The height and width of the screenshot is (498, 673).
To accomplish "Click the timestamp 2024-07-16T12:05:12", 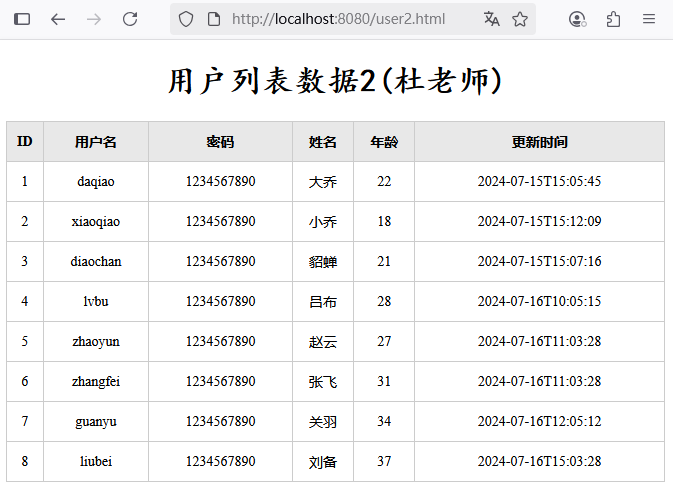I will coord(539,422).
